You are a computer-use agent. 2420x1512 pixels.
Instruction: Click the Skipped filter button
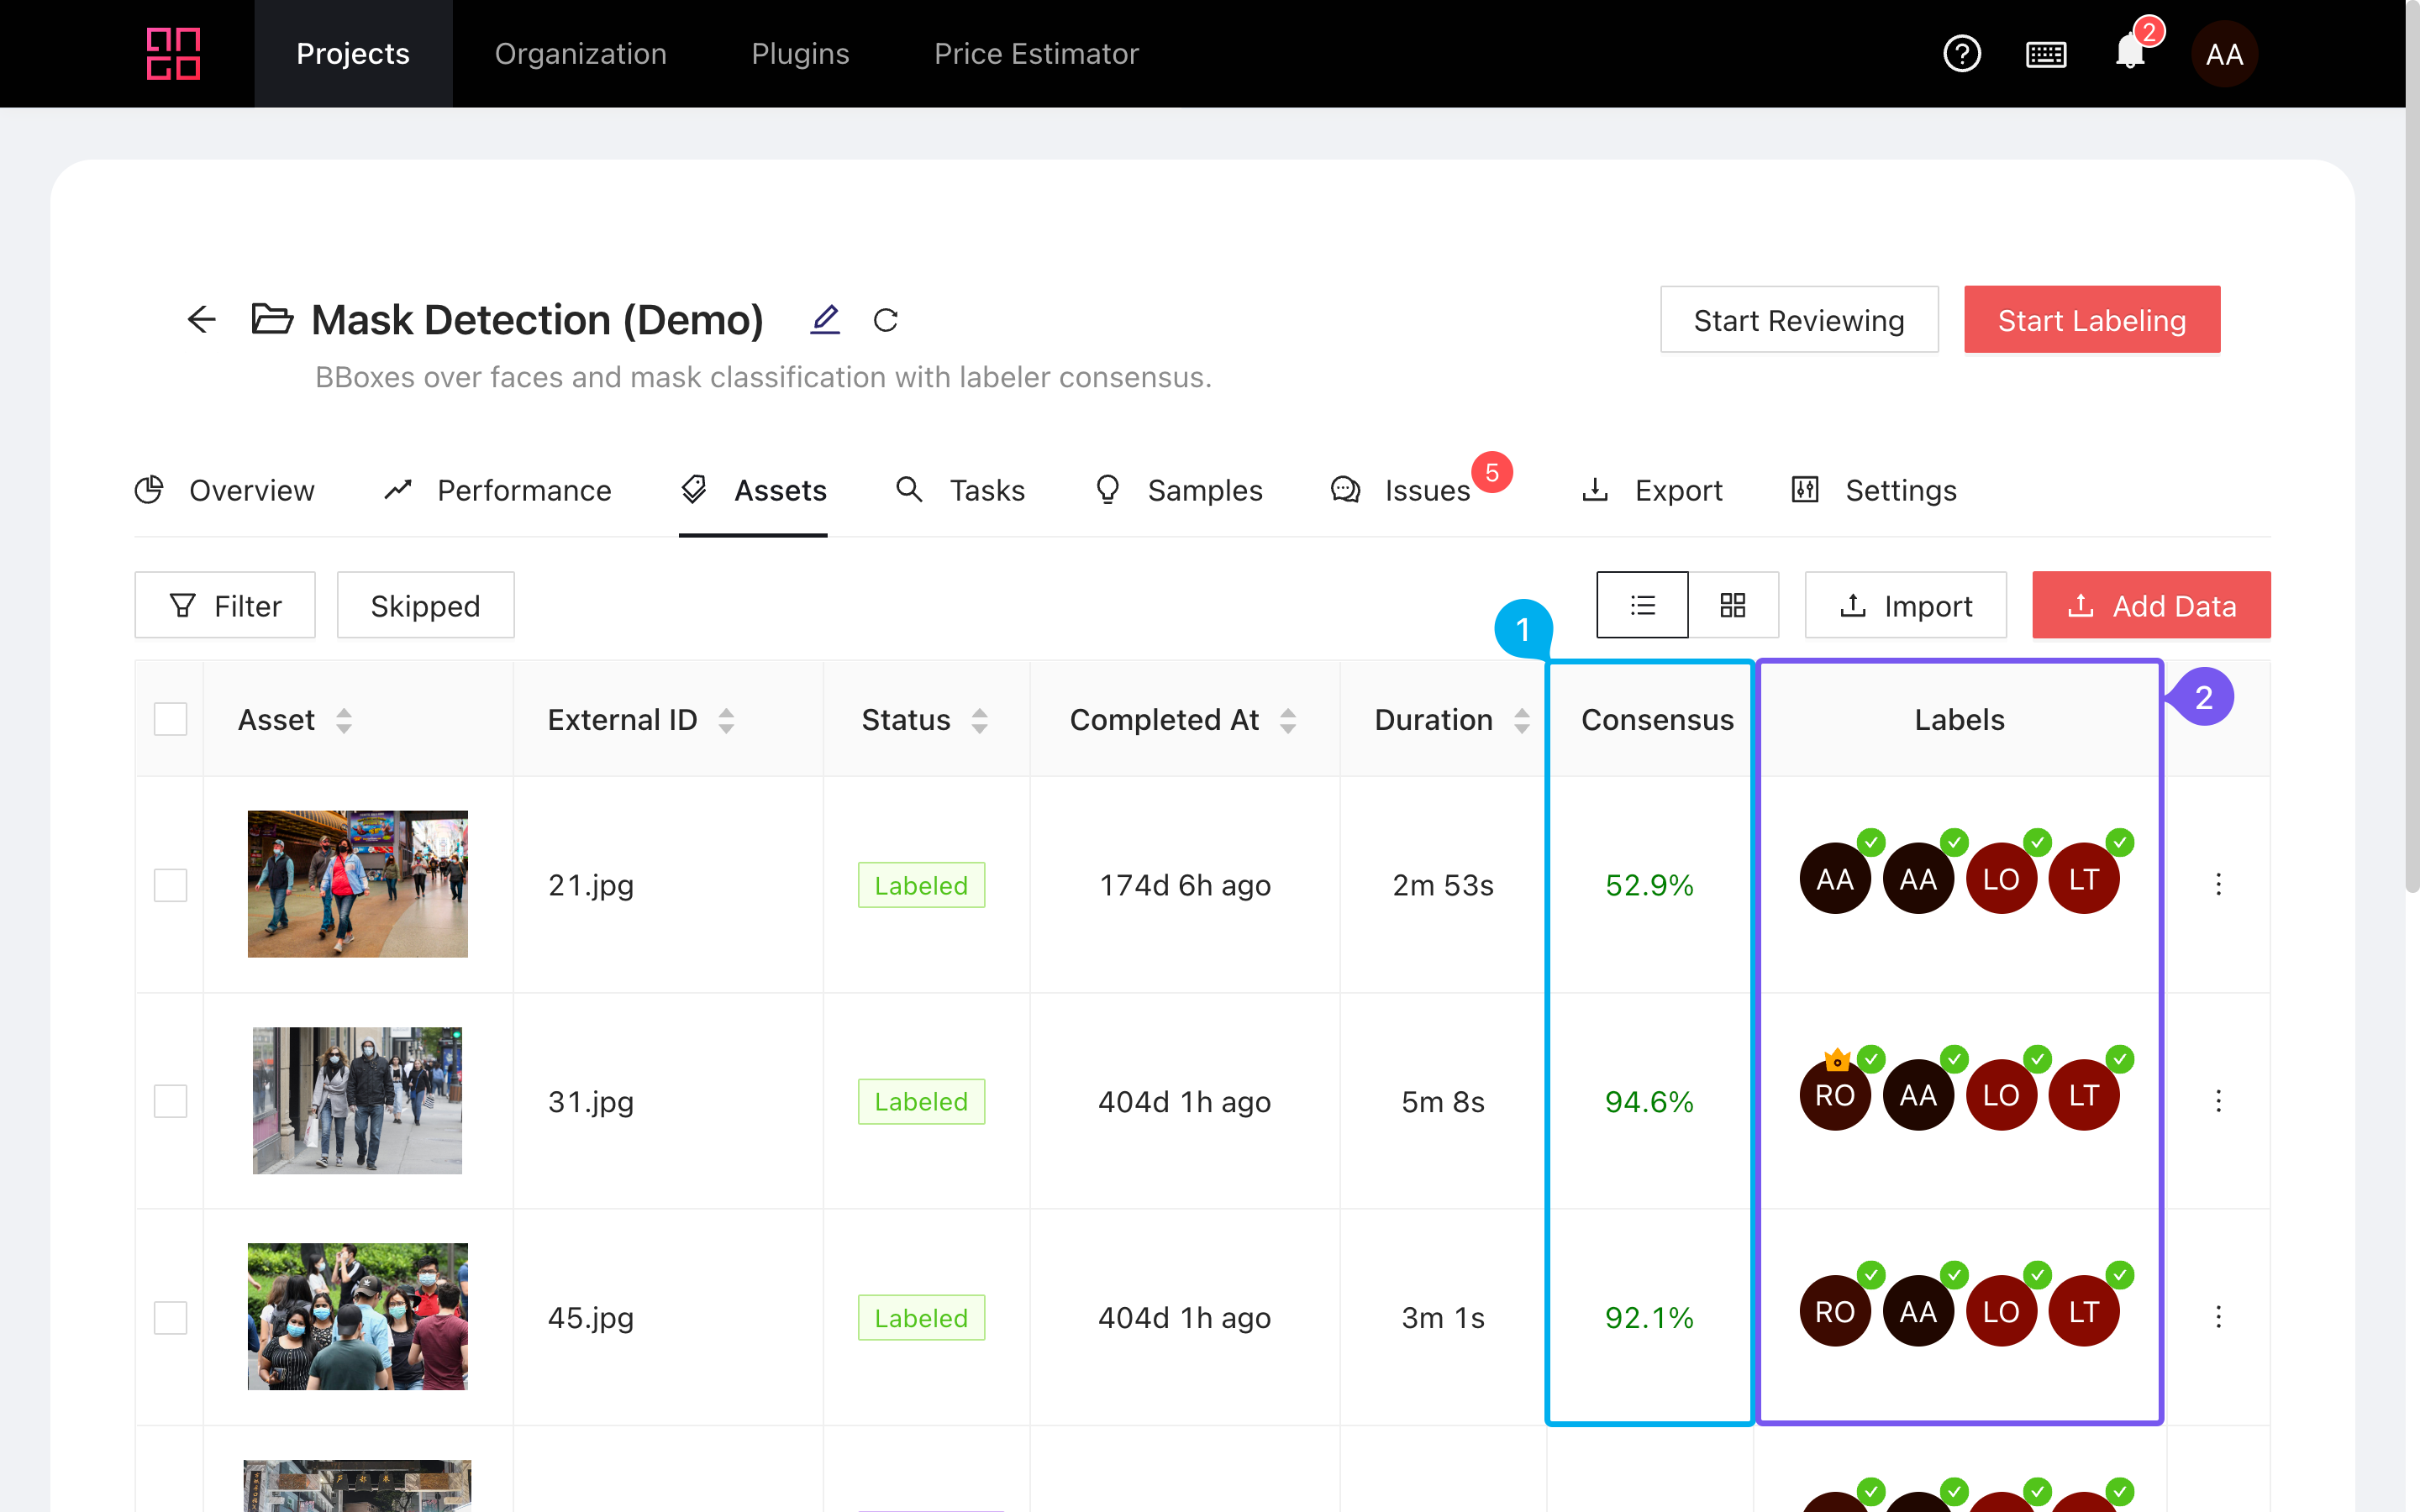pos(425,605)
